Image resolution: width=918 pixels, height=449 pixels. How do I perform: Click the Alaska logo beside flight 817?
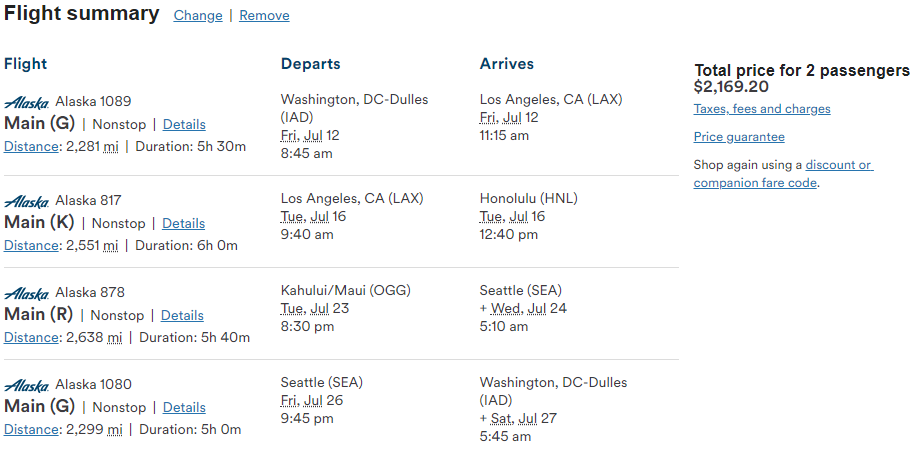pos(26,202)
